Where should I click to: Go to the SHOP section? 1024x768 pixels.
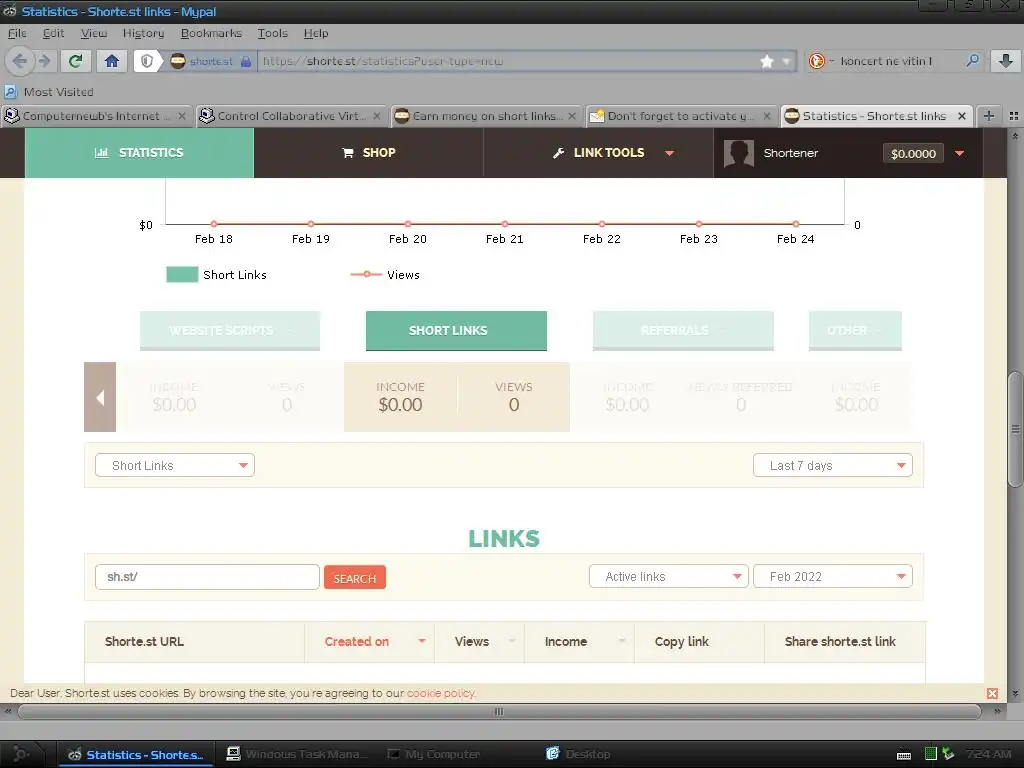369,153
